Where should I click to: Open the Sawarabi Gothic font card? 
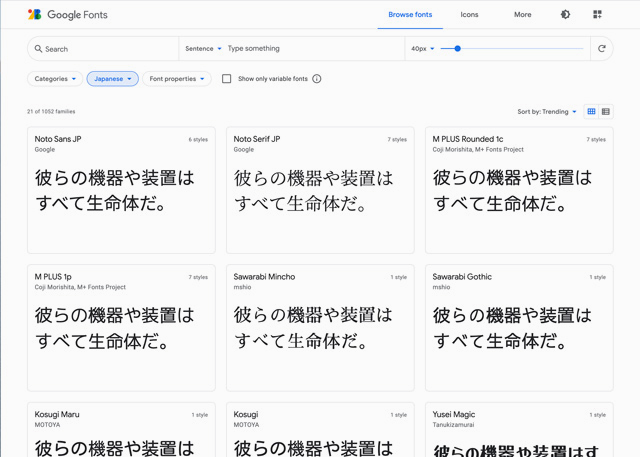pyautogui.click(x=519, y=328)
